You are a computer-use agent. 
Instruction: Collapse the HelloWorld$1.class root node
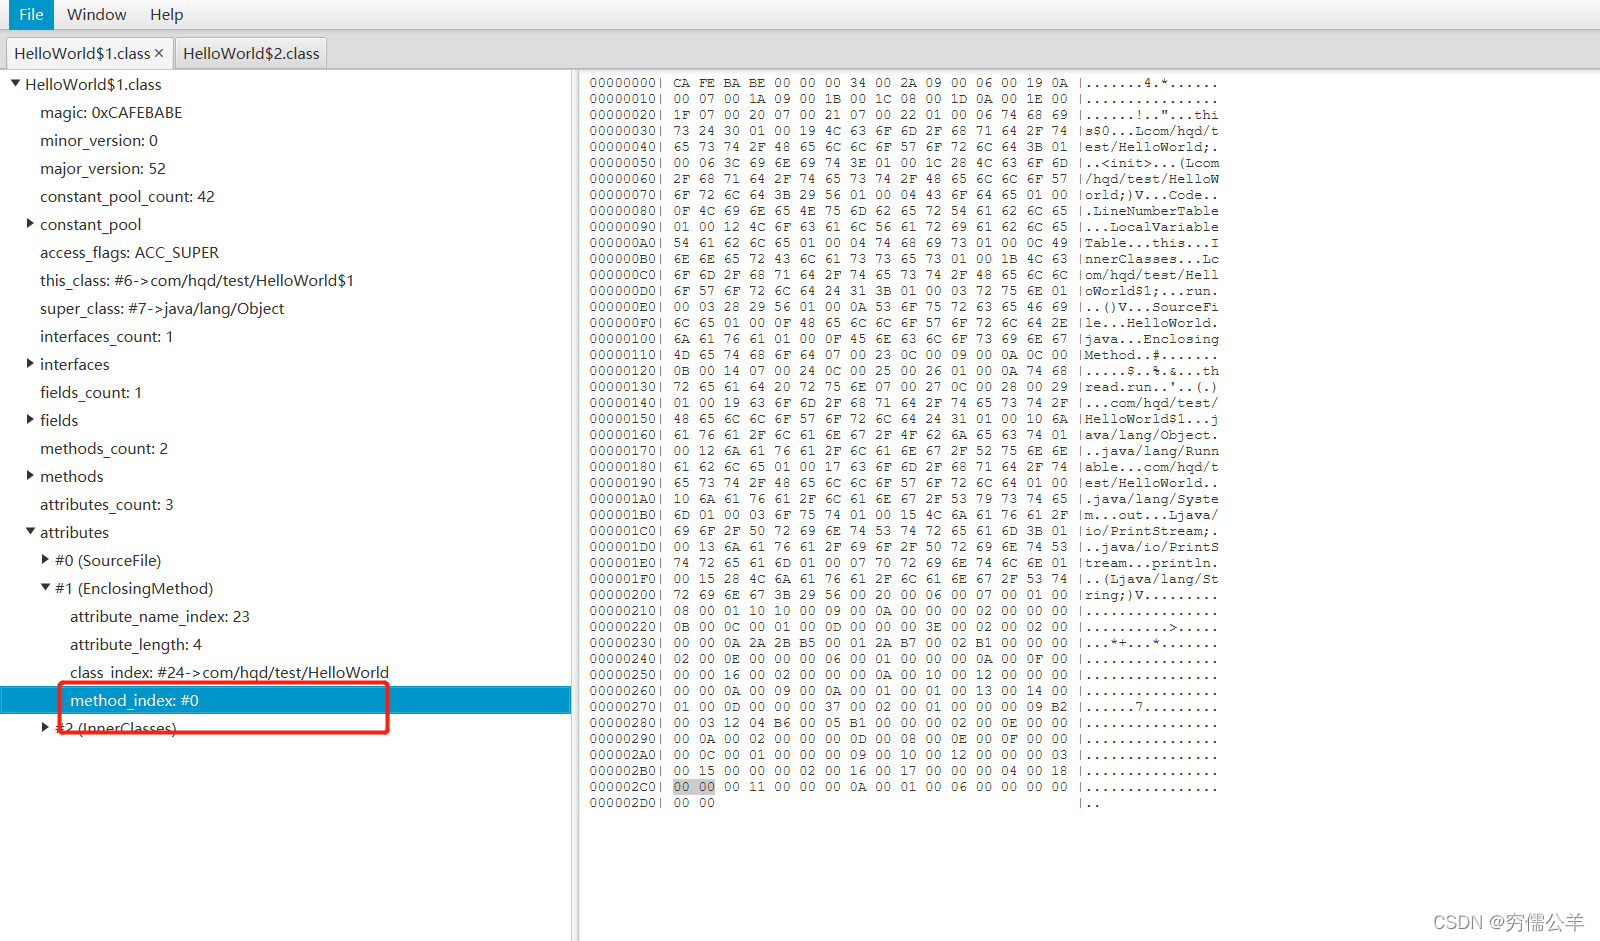coord(15,84)
